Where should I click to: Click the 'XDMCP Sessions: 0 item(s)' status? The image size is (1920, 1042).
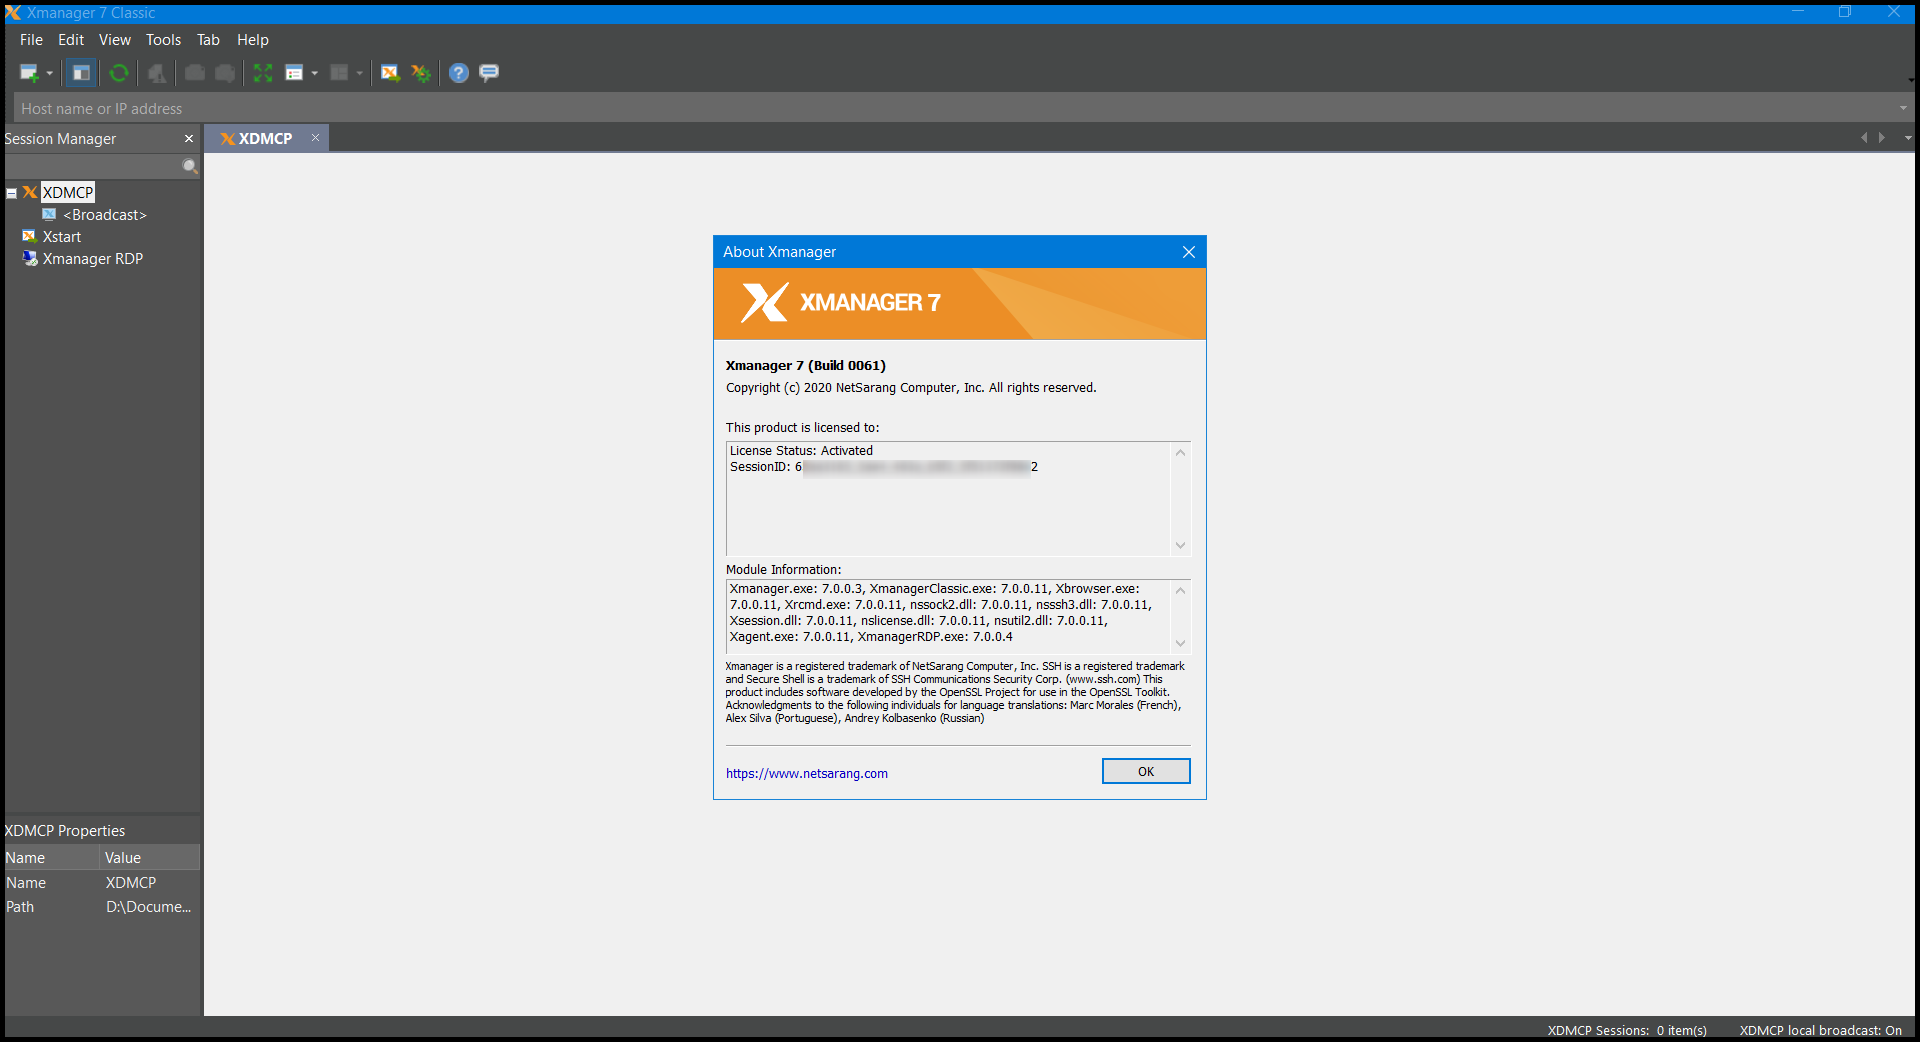1627,1031
